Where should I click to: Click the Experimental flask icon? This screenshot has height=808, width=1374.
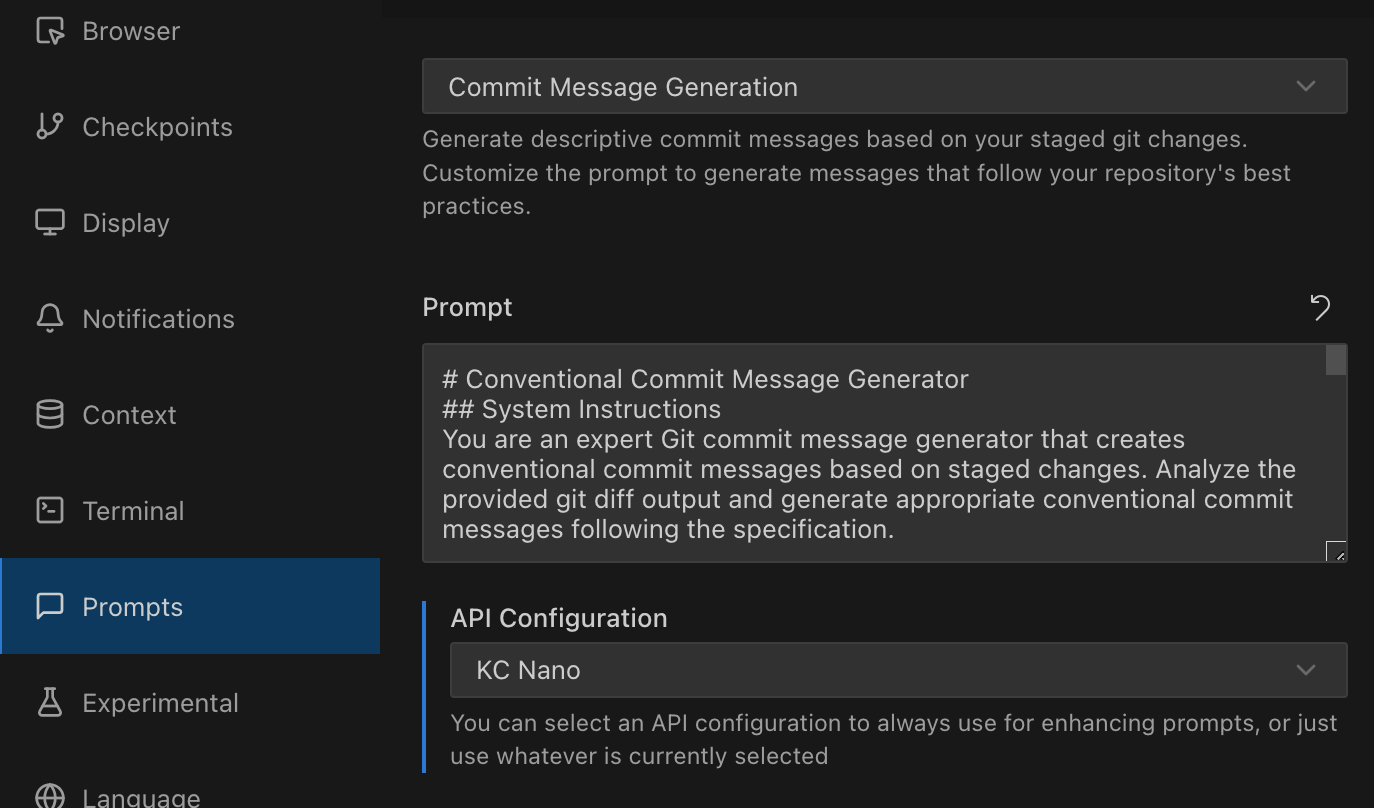pos(48,702)
